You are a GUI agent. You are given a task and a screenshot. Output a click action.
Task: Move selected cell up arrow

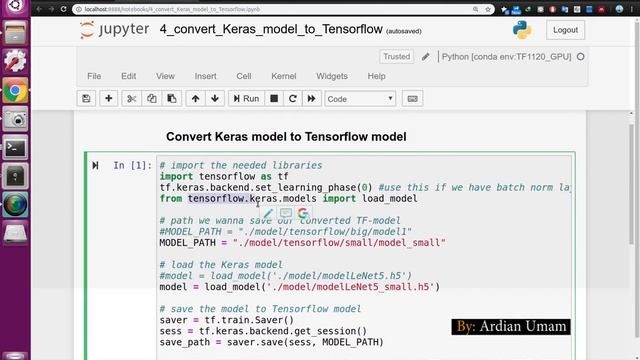(196, 99)
